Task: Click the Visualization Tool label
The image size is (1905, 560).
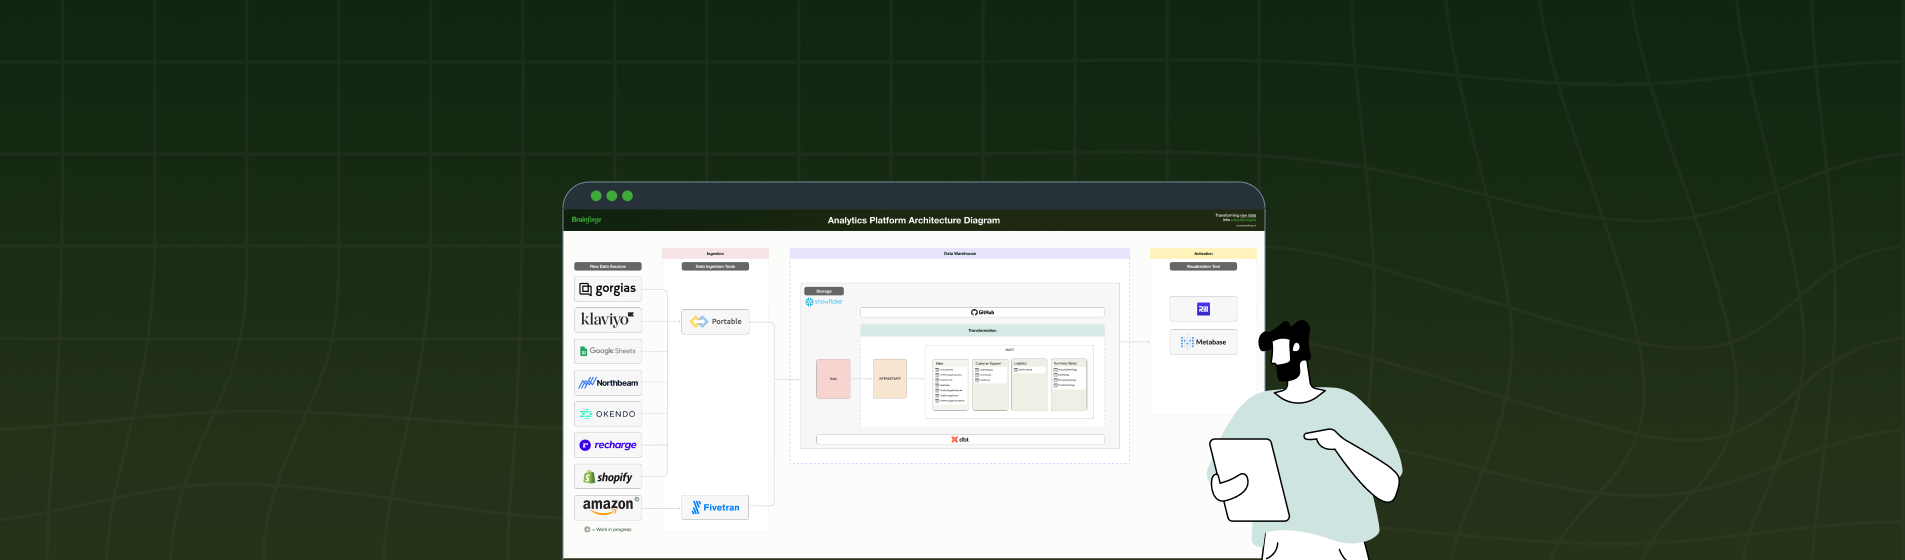Action: click(x=1203, y=267)
